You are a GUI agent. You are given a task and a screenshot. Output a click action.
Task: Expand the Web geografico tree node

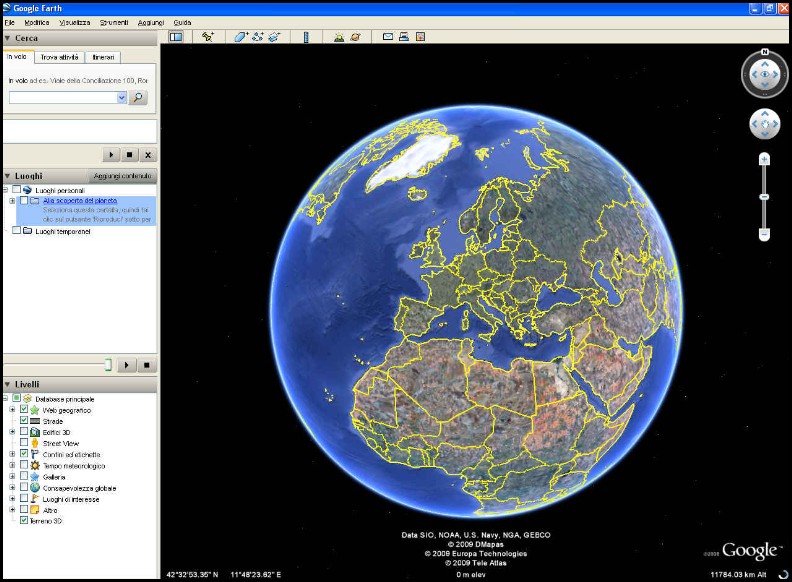tap(12, 410)
